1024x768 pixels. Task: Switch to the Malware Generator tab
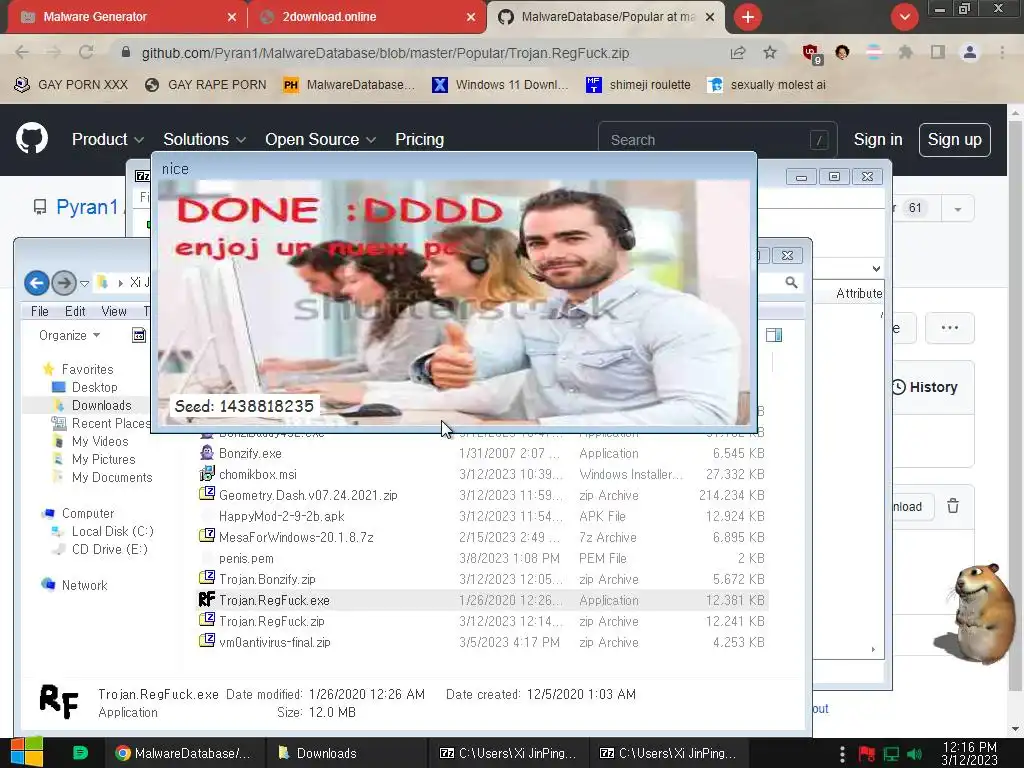pyautogui.click(x=127, y=17)
